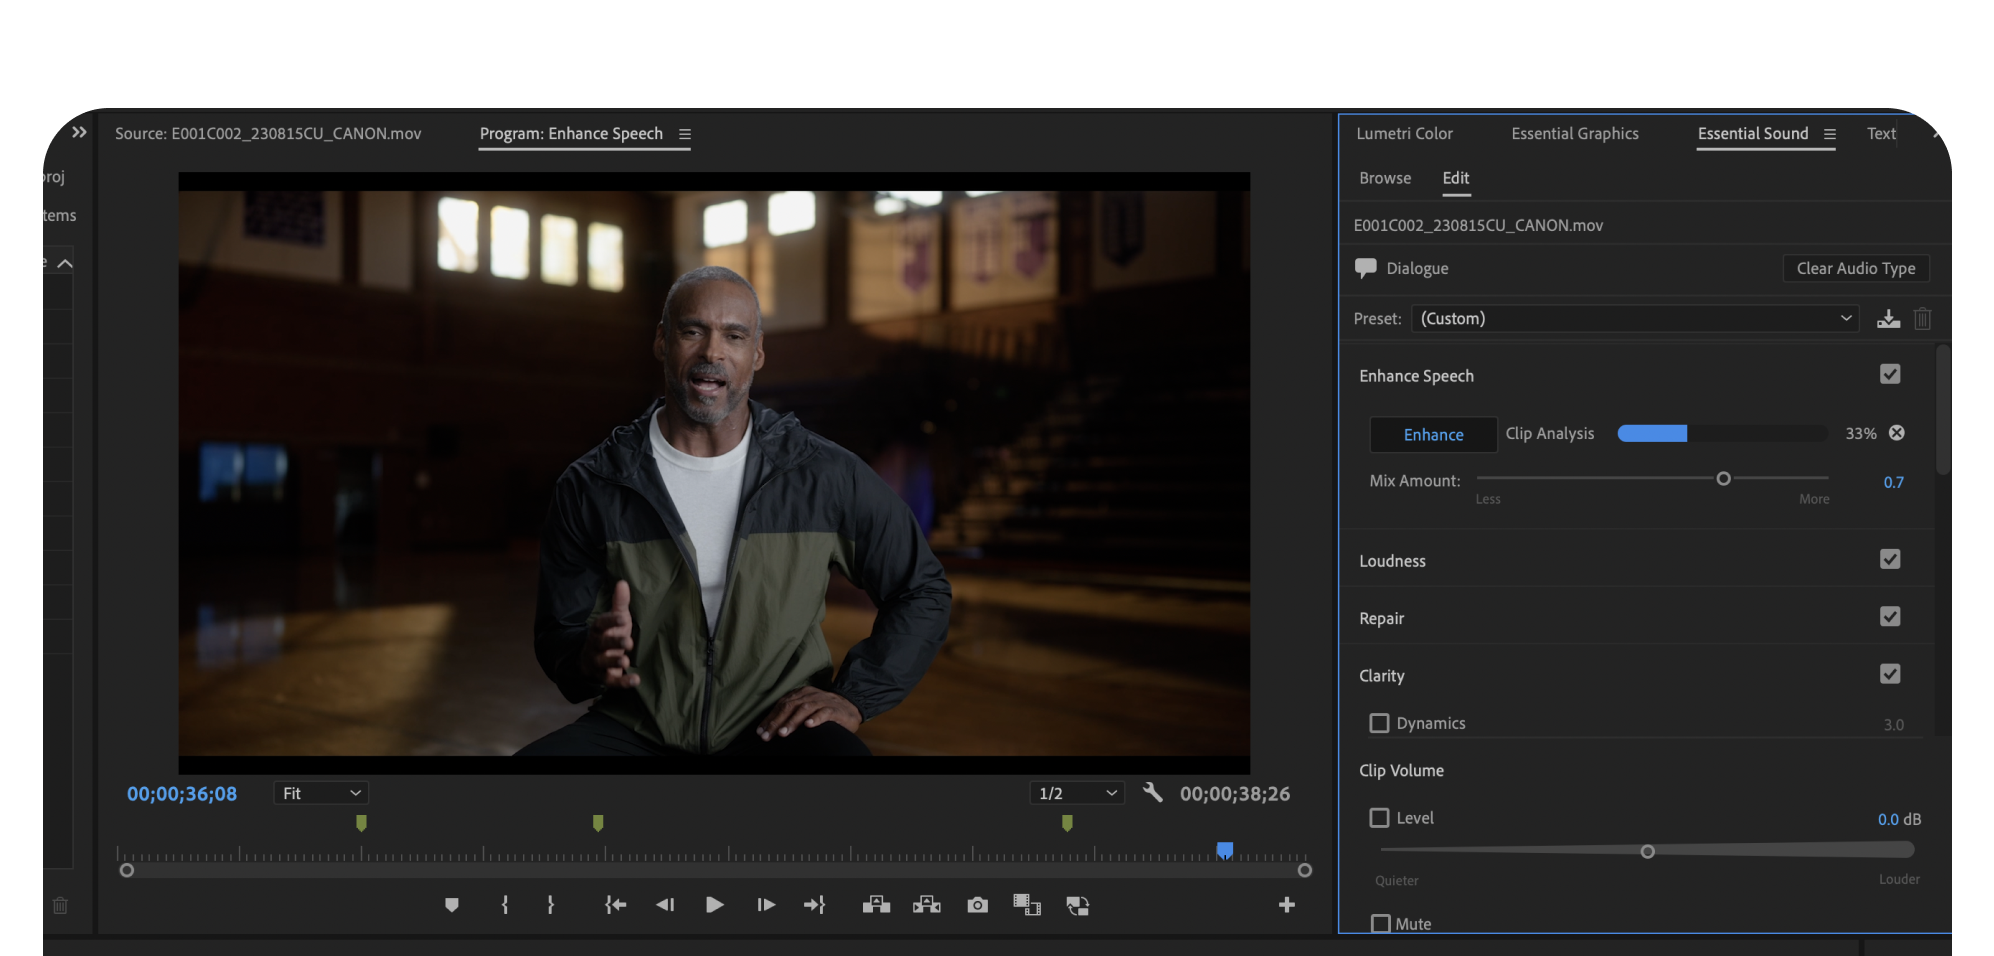
Task: Check the Mute checkbox
Action: pos(1381,924)
